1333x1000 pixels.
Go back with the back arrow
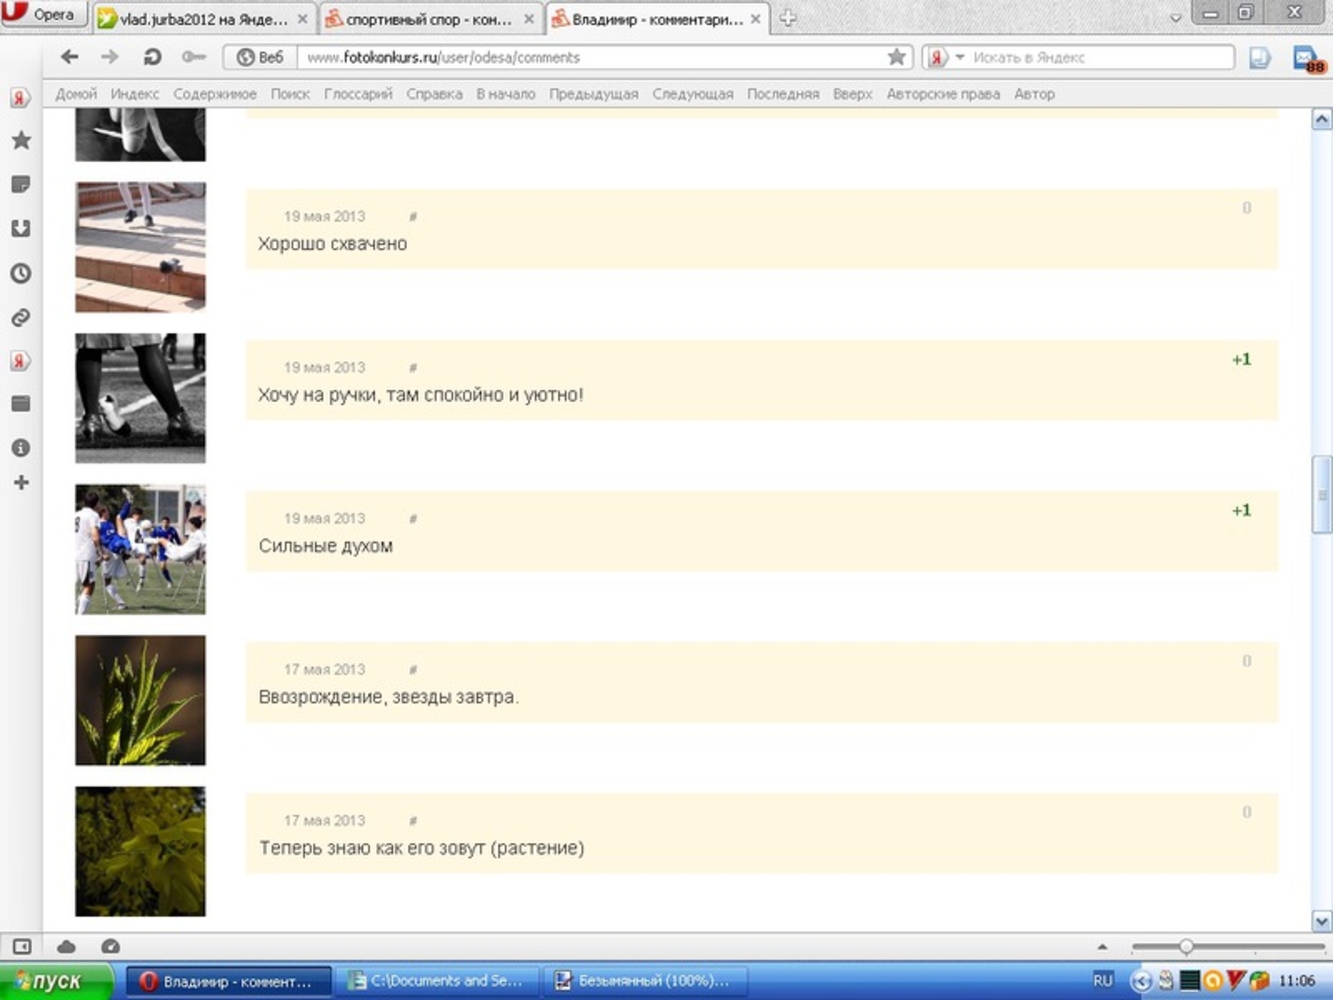pyautogui.click(x=69, y=58)
